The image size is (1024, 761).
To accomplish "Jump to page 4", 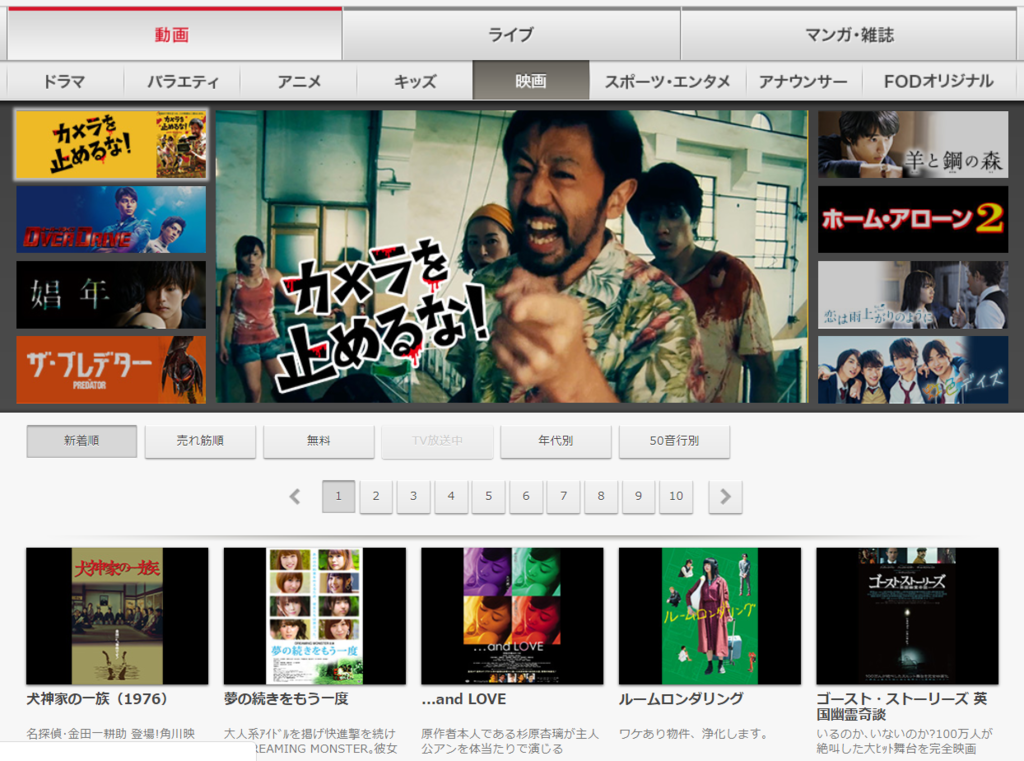I will 451,496.
